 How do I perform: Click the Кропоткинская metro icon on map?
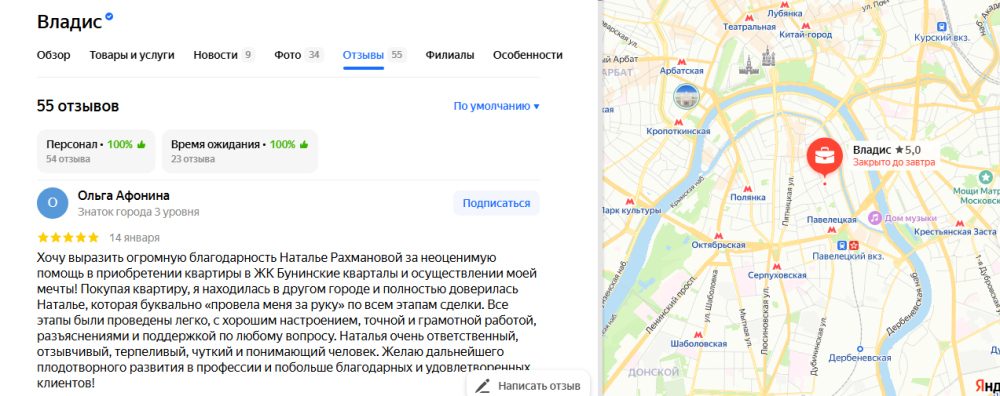coord(679,122)
